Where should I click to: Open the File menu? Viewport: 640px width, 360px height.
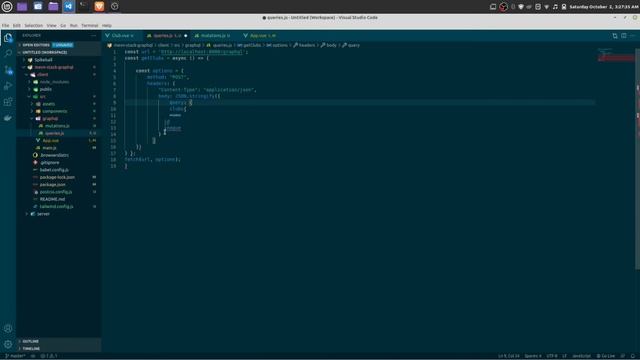tap(5, 25)
